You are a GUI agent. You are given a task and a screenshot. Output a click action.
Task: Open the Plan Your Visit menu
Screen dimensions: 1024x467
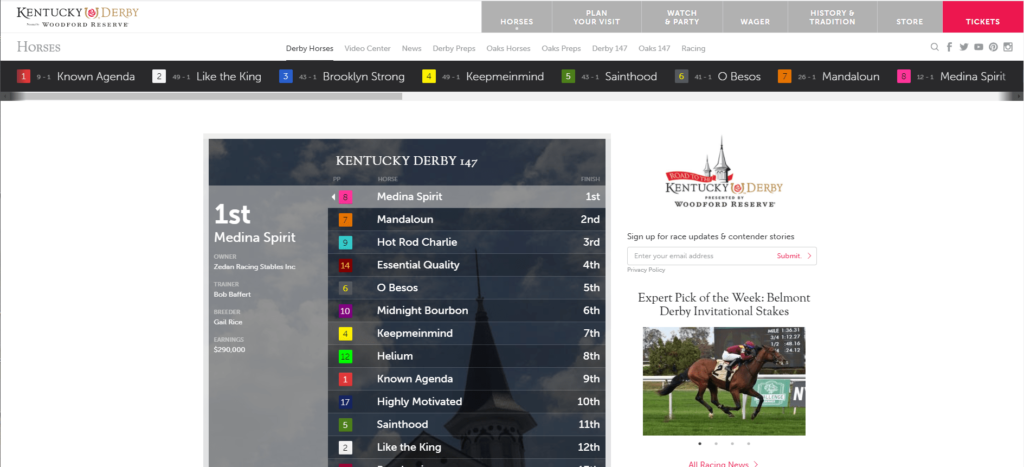[x=596, y=17]
